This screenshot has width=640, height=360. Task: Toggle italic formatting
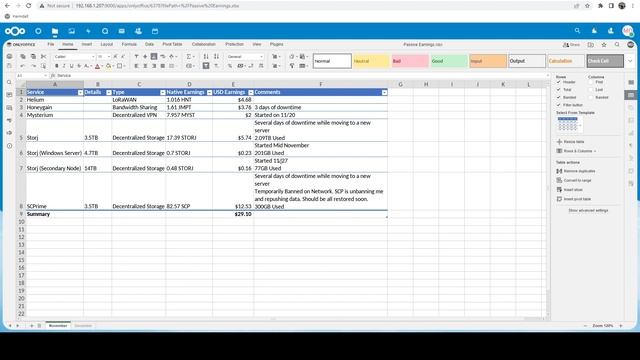click(64, 66)
